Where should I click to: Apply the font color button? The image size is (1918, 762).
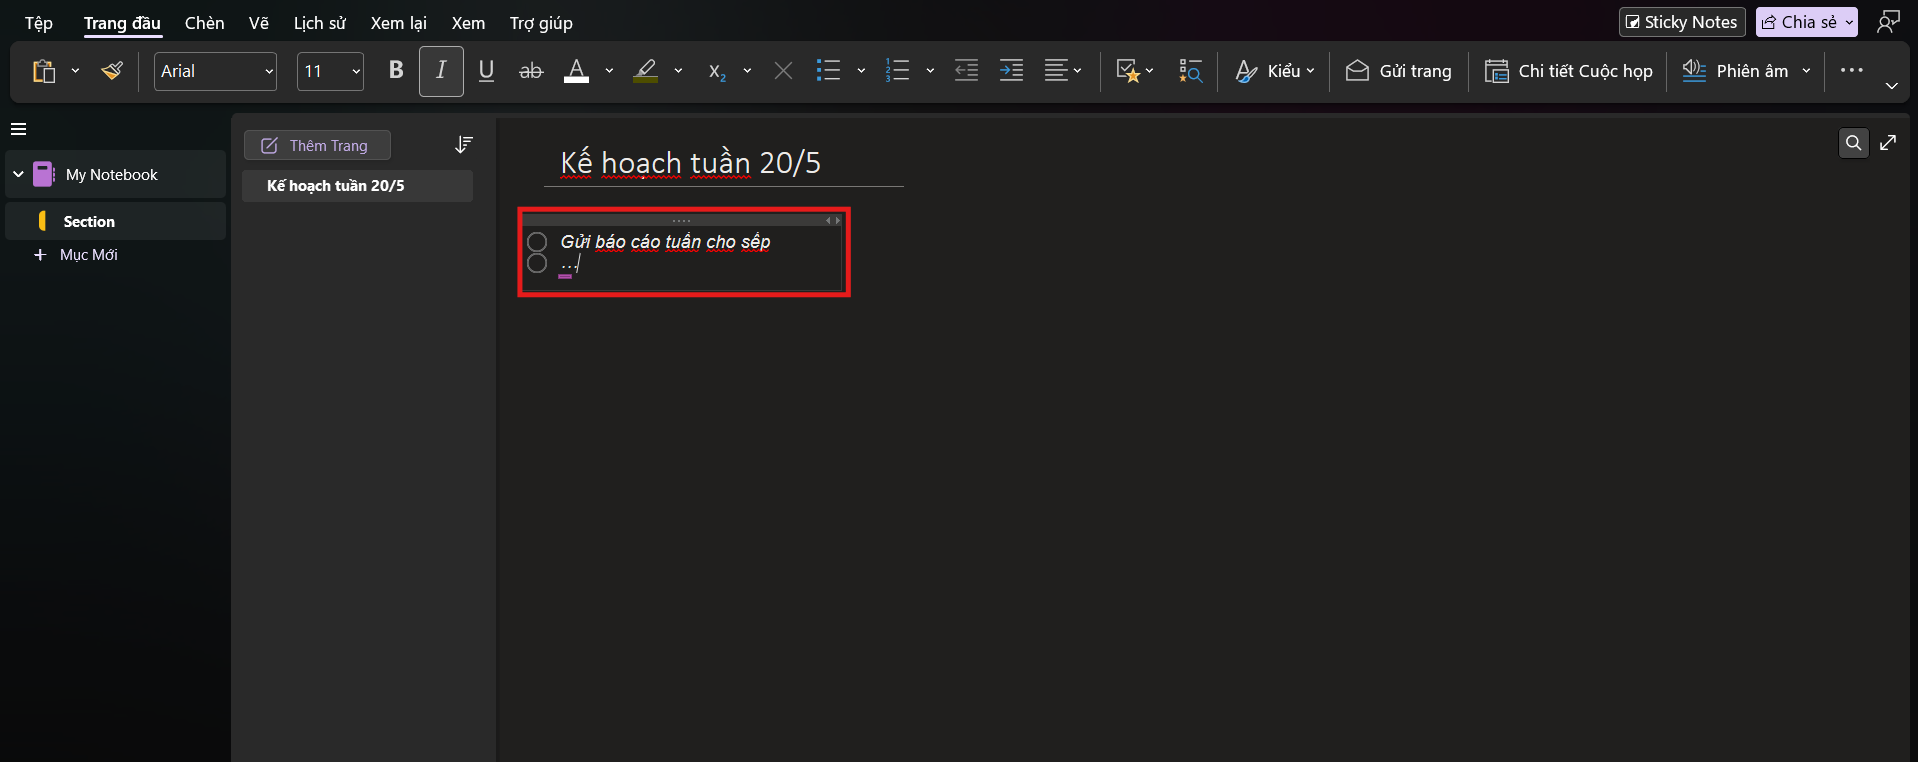pyautogui.click(x=576, y=71)
